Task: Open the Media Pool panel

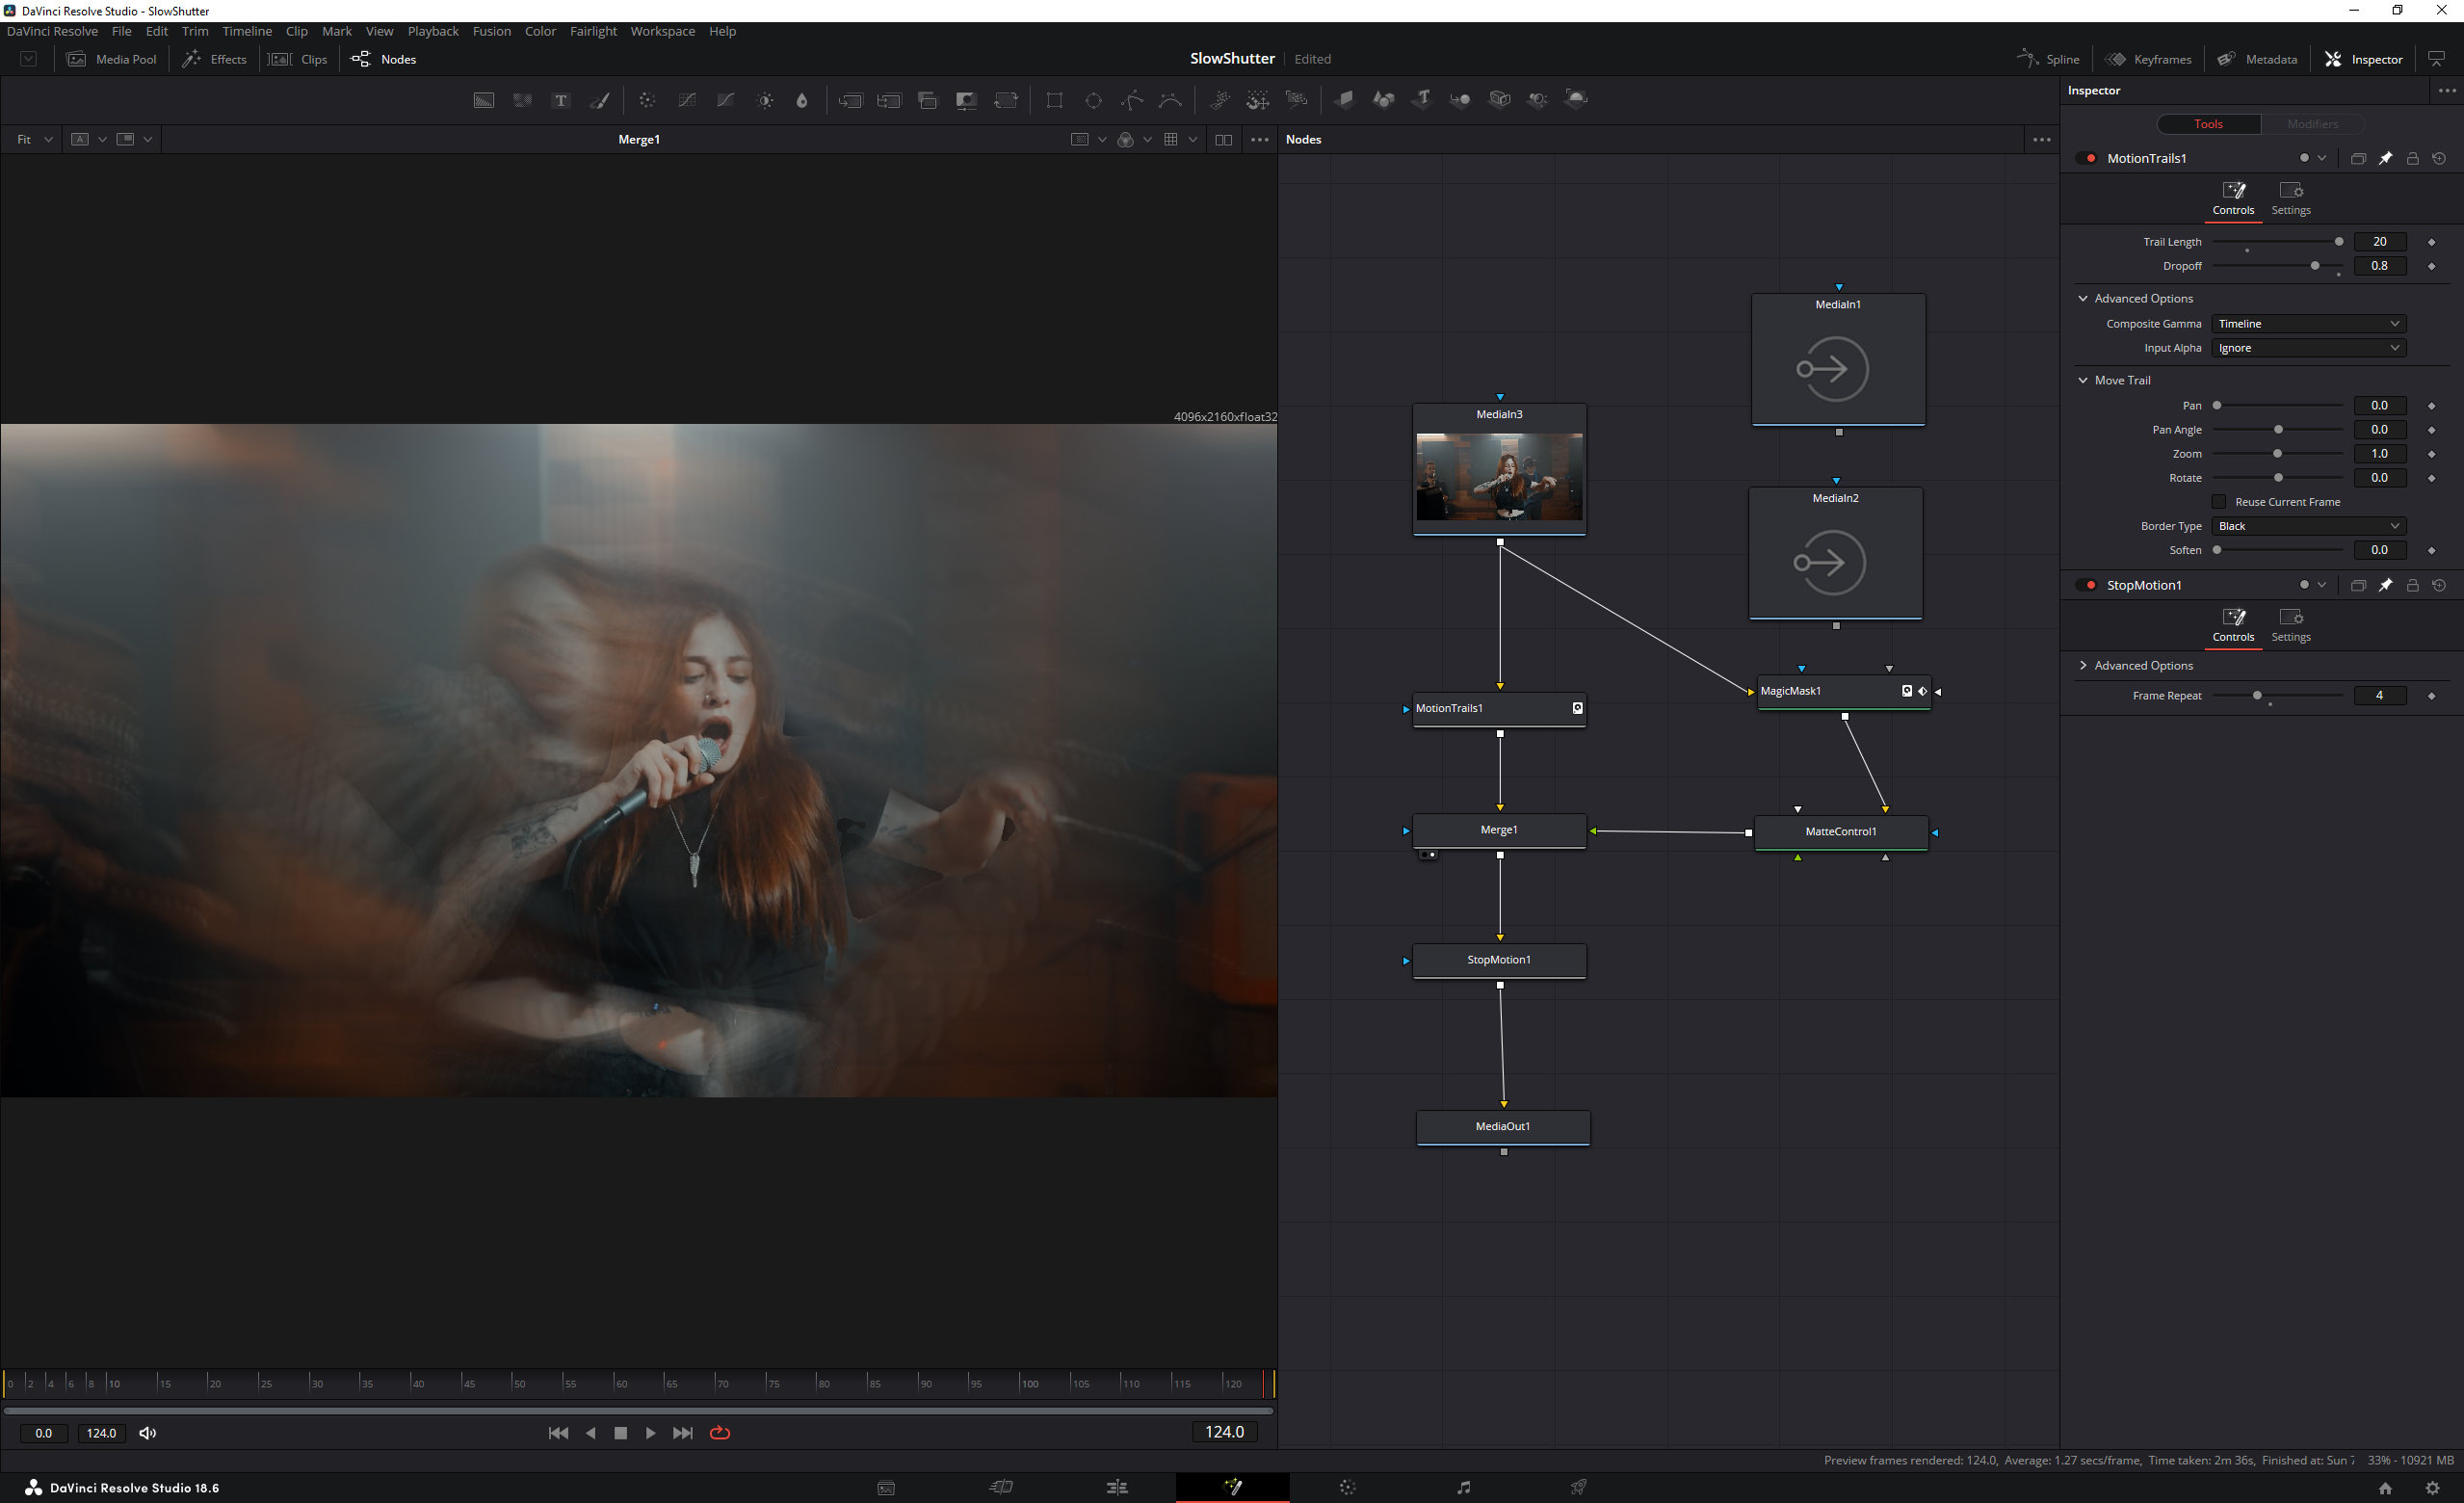Action: [x=112, y=59]
